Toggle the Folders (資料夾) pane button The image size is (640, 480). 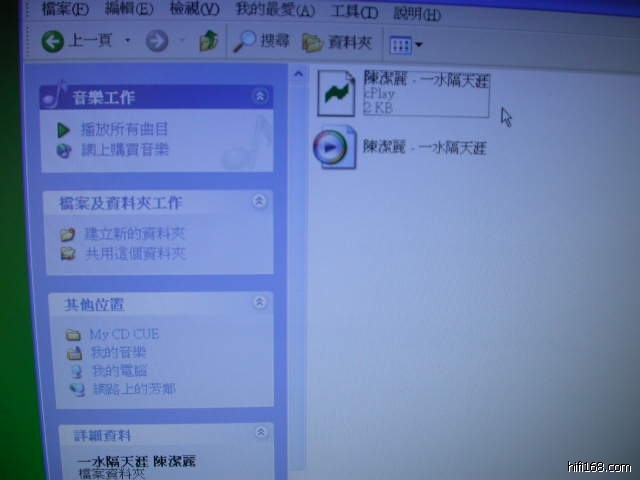click(x=337, y=43)
